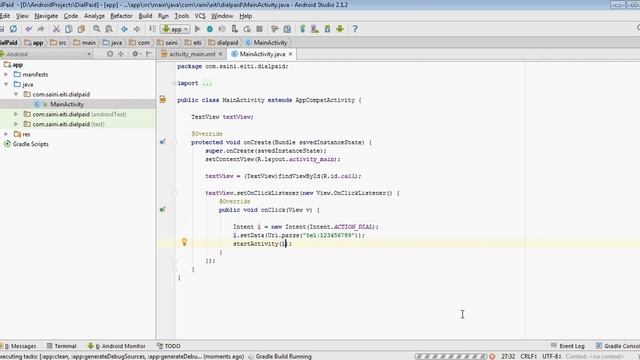Start debugging with the bug icon
Image resolution: width=640 pixels, height=360 pixels.
point(209,29)
